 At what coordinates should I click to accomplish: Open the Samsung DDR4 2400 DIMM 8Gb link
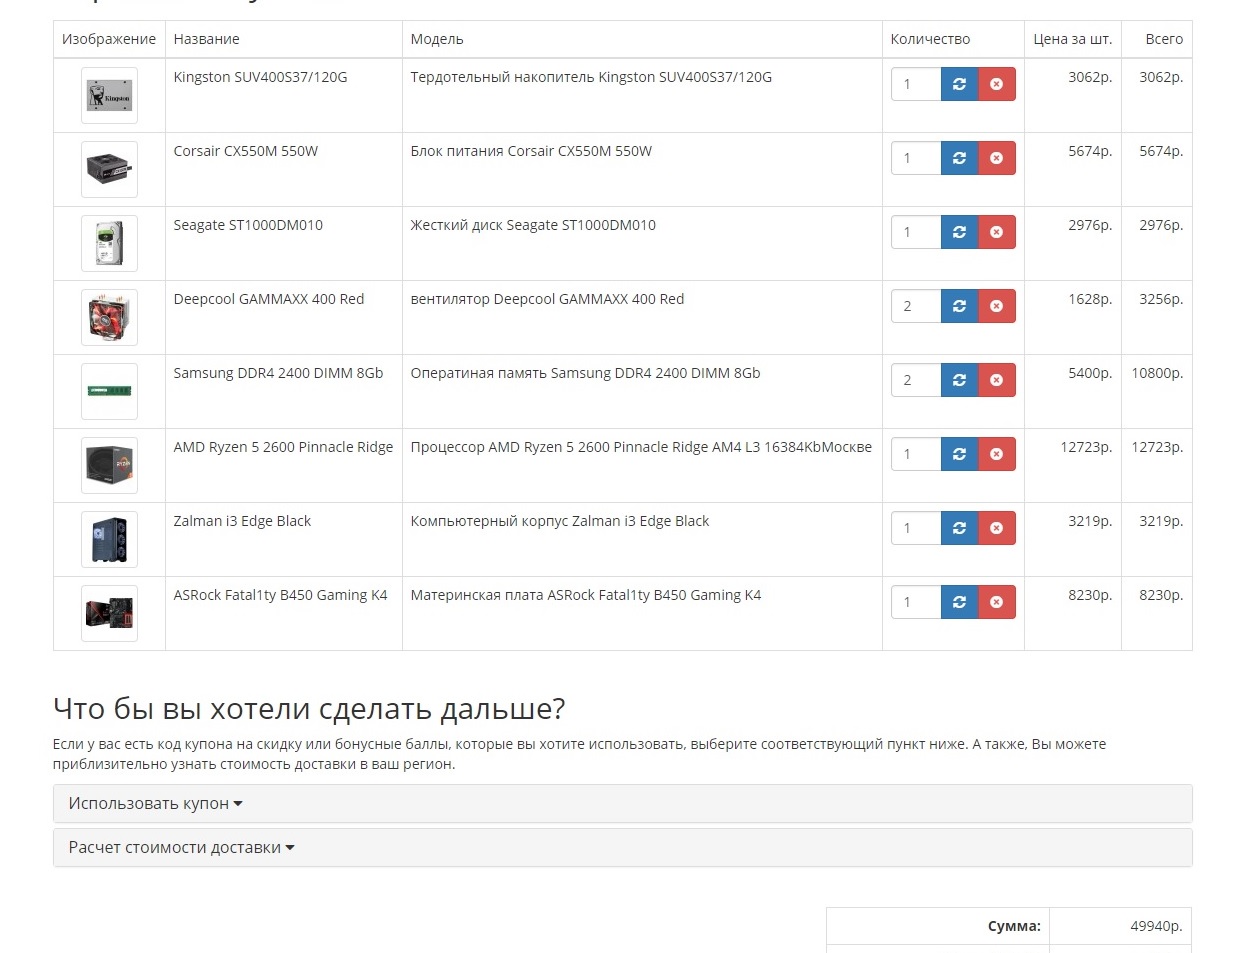click(x=278, y=373)
